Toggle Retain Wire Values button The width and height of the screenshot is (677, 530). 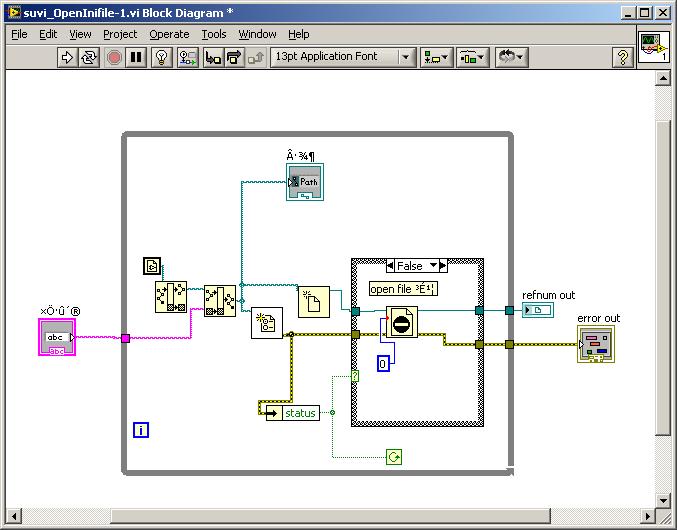(188, 57)
